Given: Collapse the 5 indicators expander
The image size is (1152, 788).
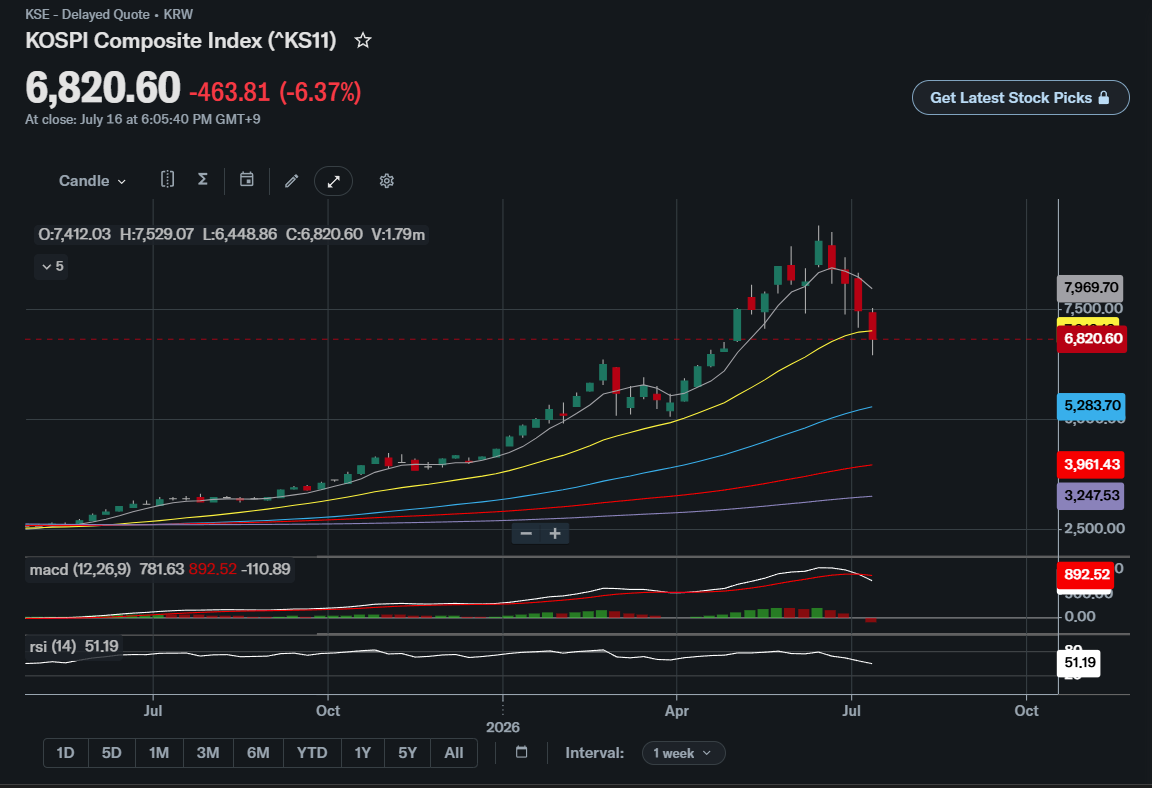Looking at the screenshot, I should point(51,267).
